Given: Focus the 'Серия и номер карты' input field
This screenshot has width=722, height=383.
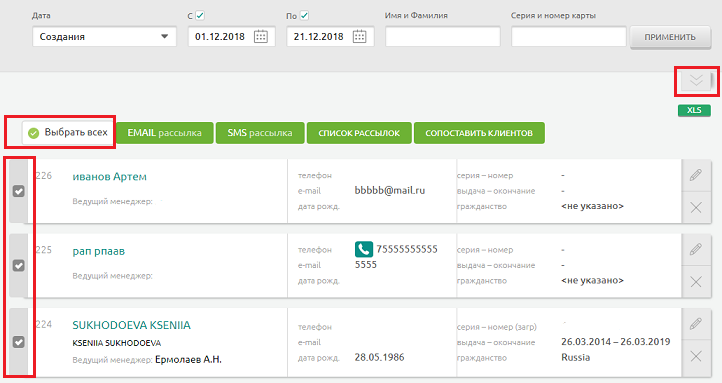Looking at the screenshot, I should coord(569,37).
